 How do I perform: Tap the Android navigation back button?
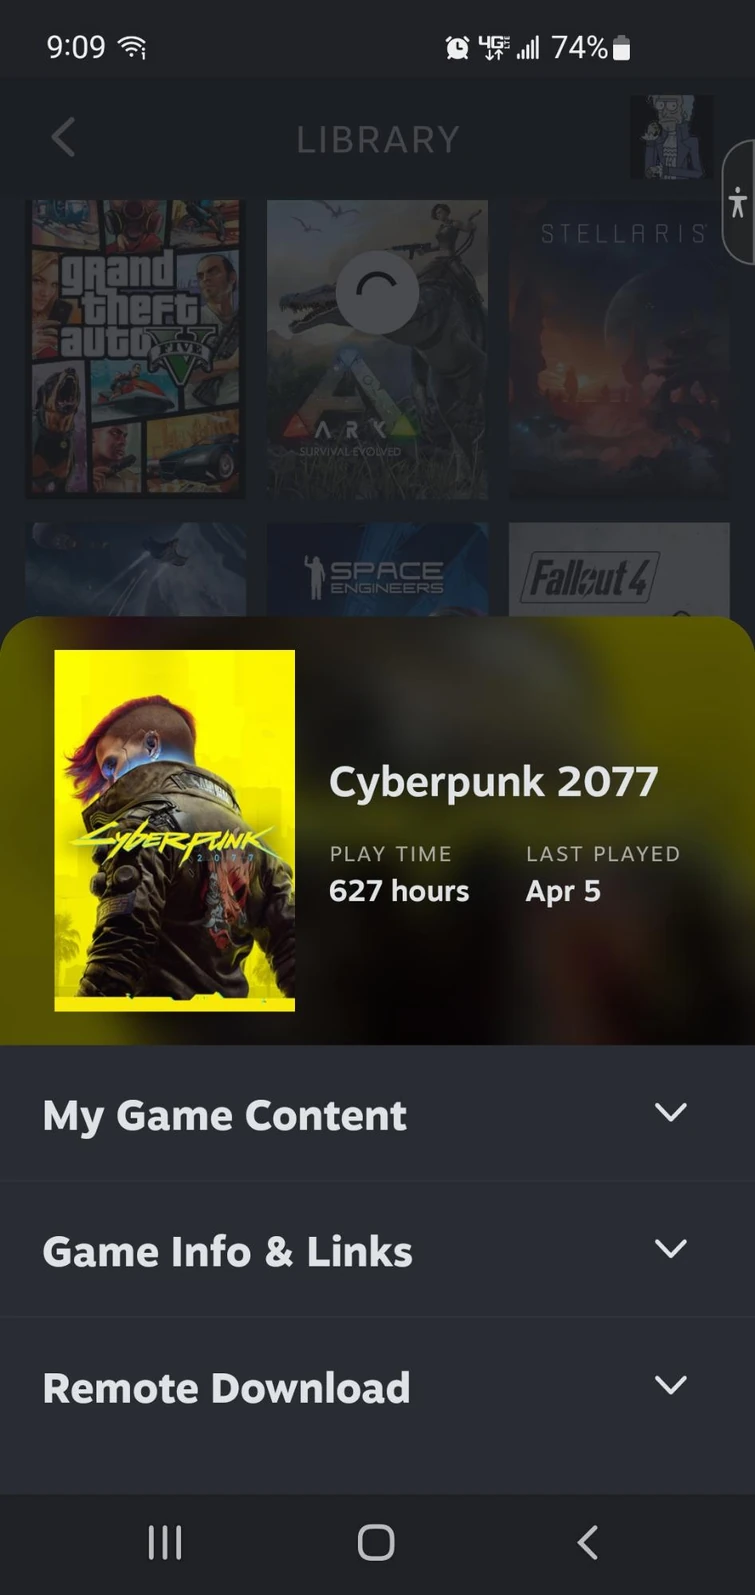click(588, 1542)
